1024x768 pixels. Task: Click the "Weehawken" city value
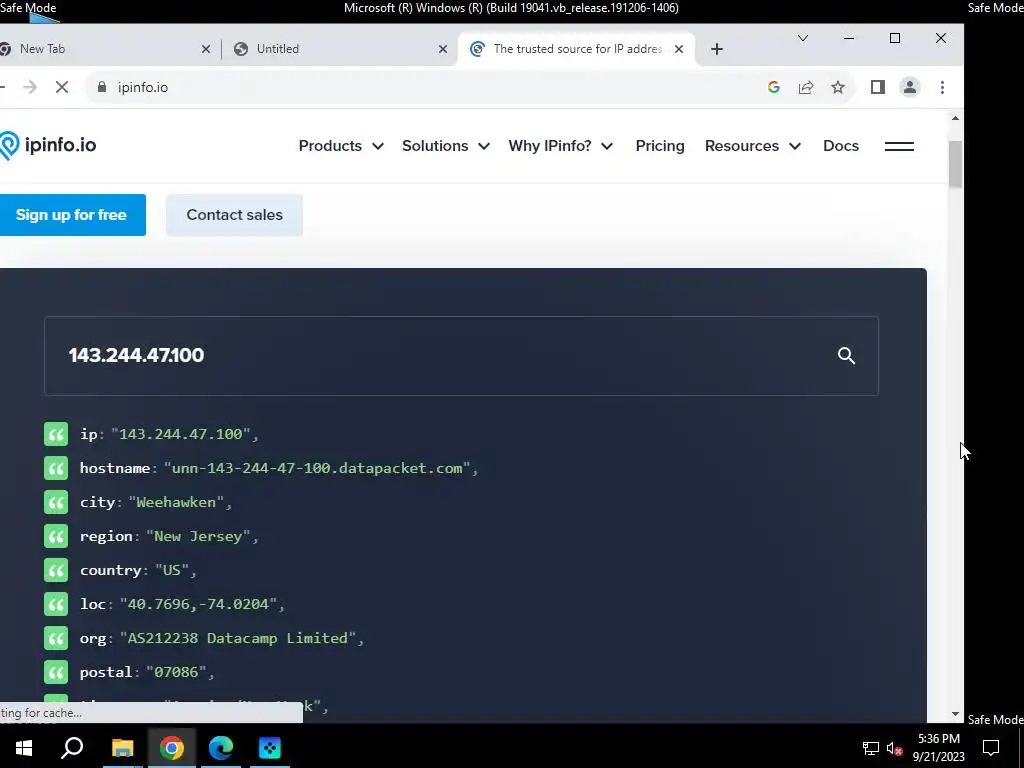176,502
